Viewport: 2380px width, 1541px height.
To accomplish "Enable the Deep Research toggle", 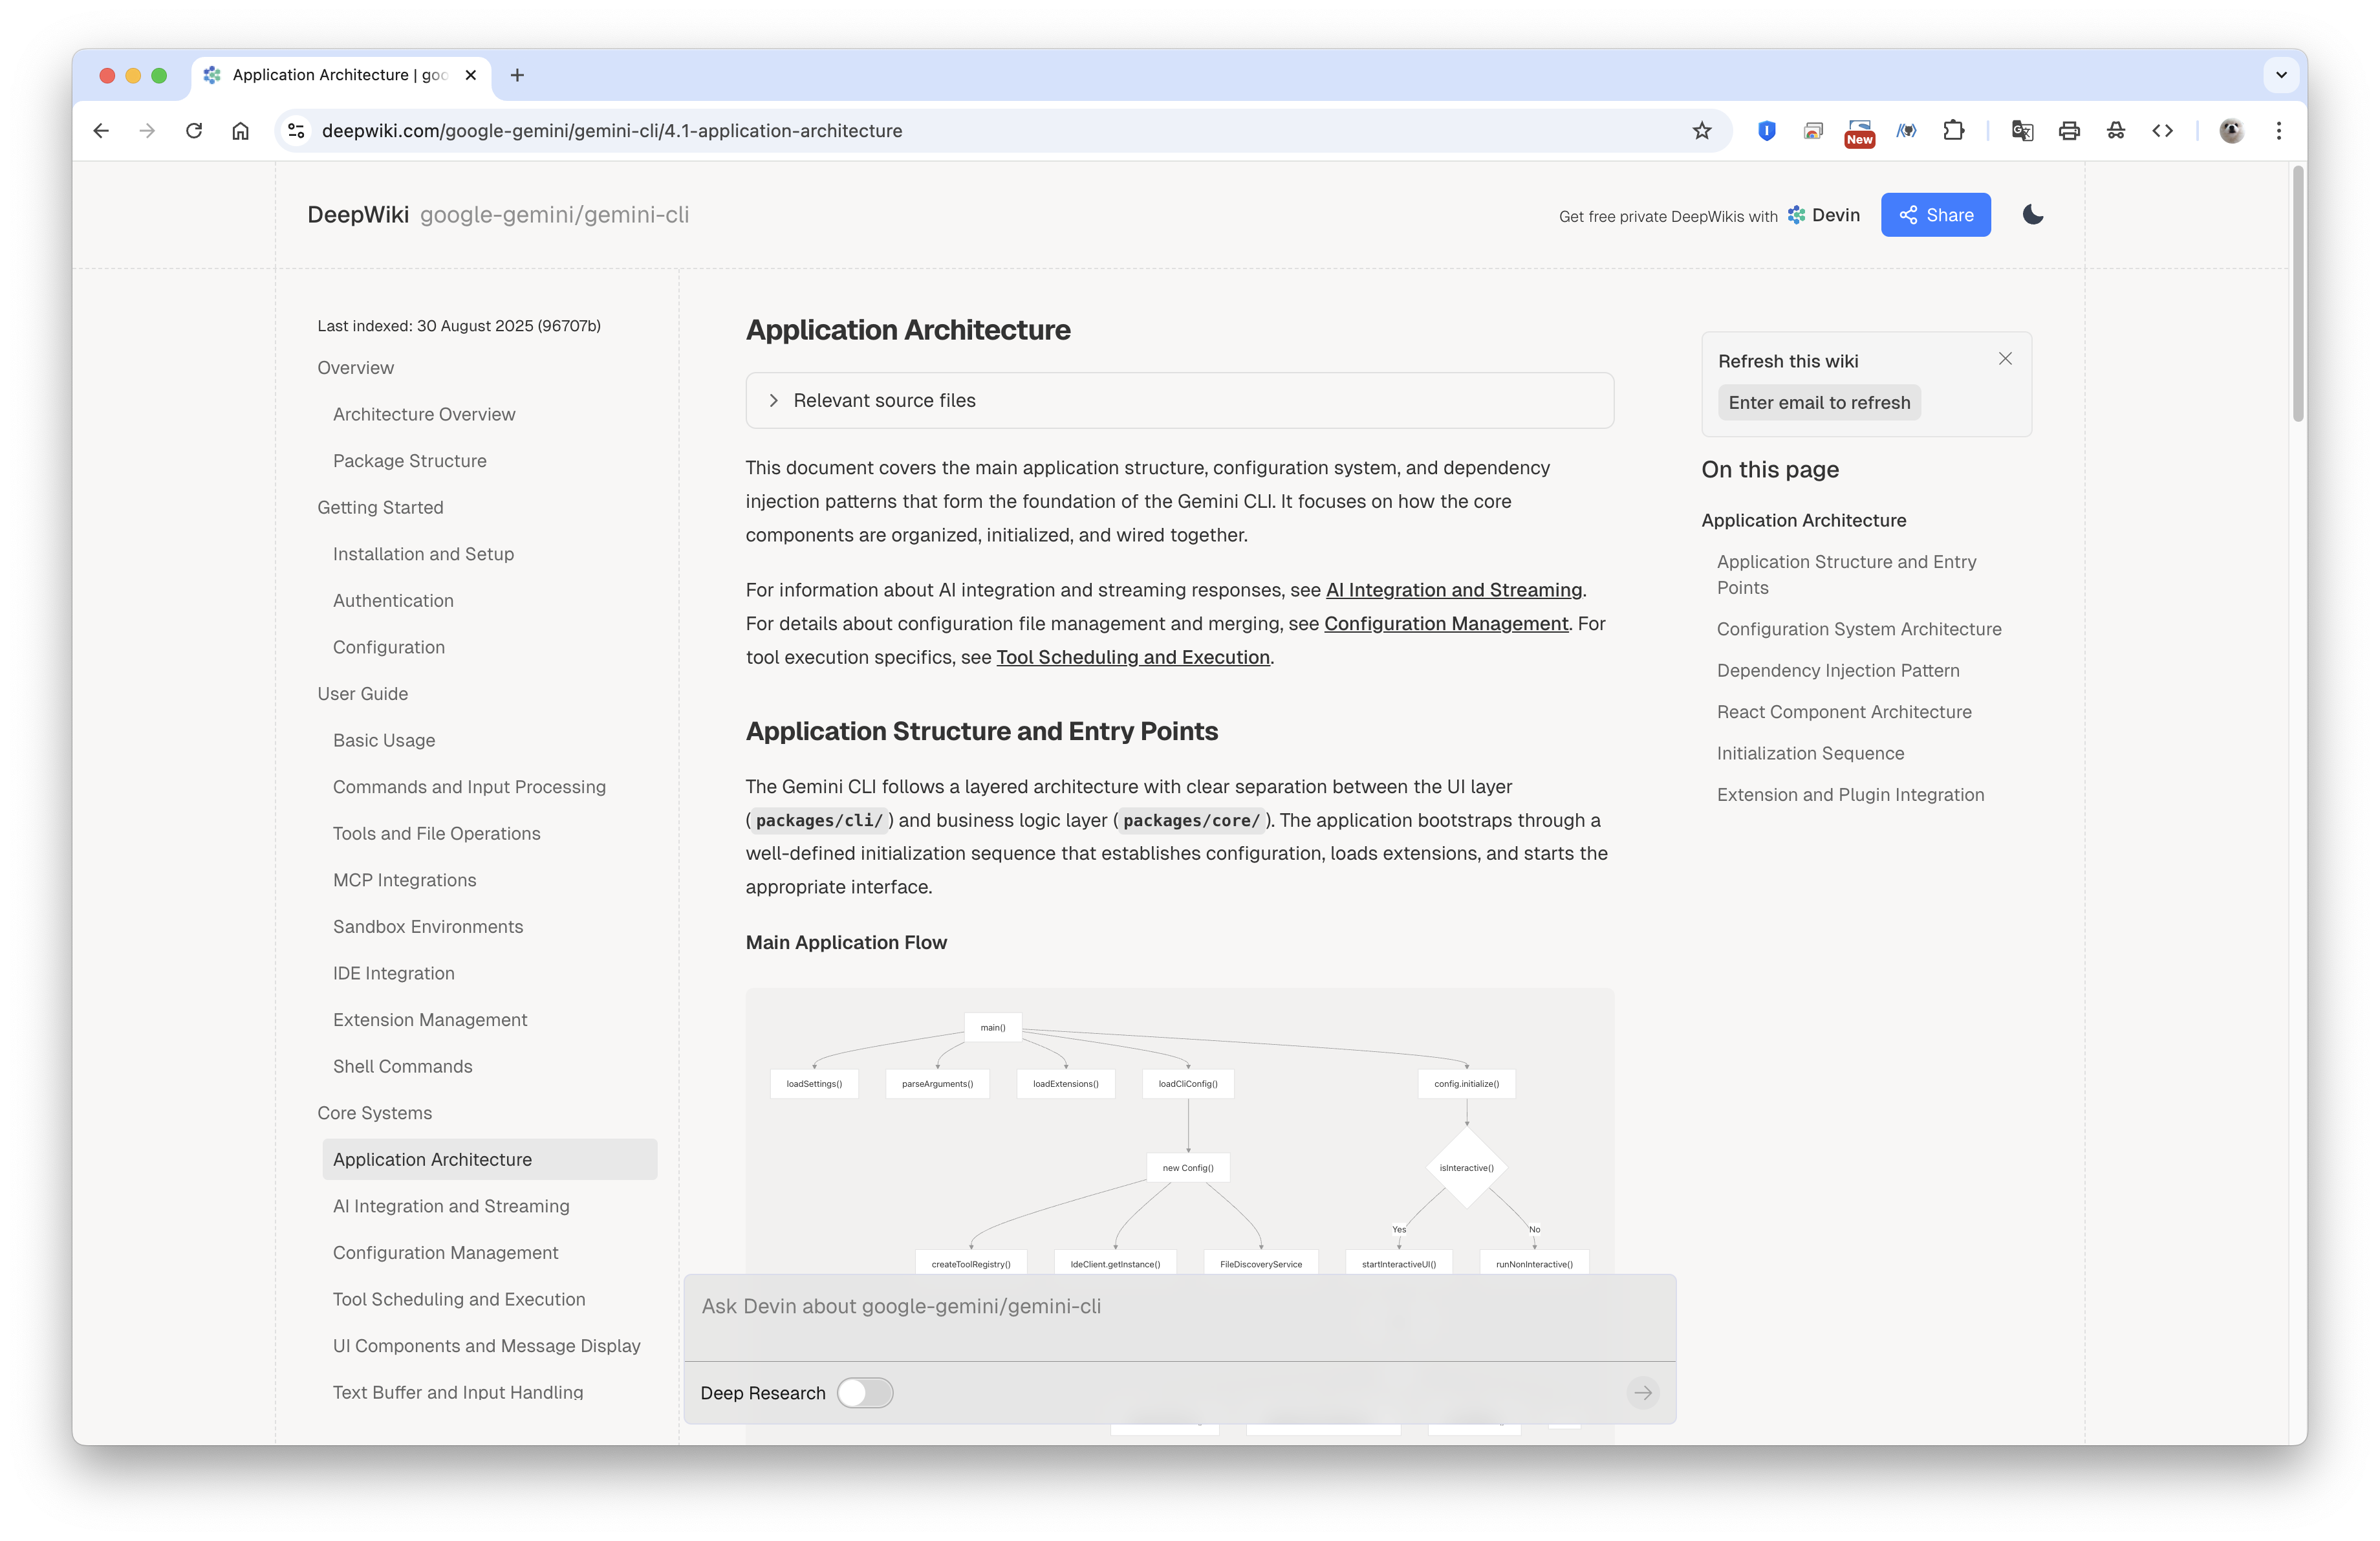I will click(865, 1392).
